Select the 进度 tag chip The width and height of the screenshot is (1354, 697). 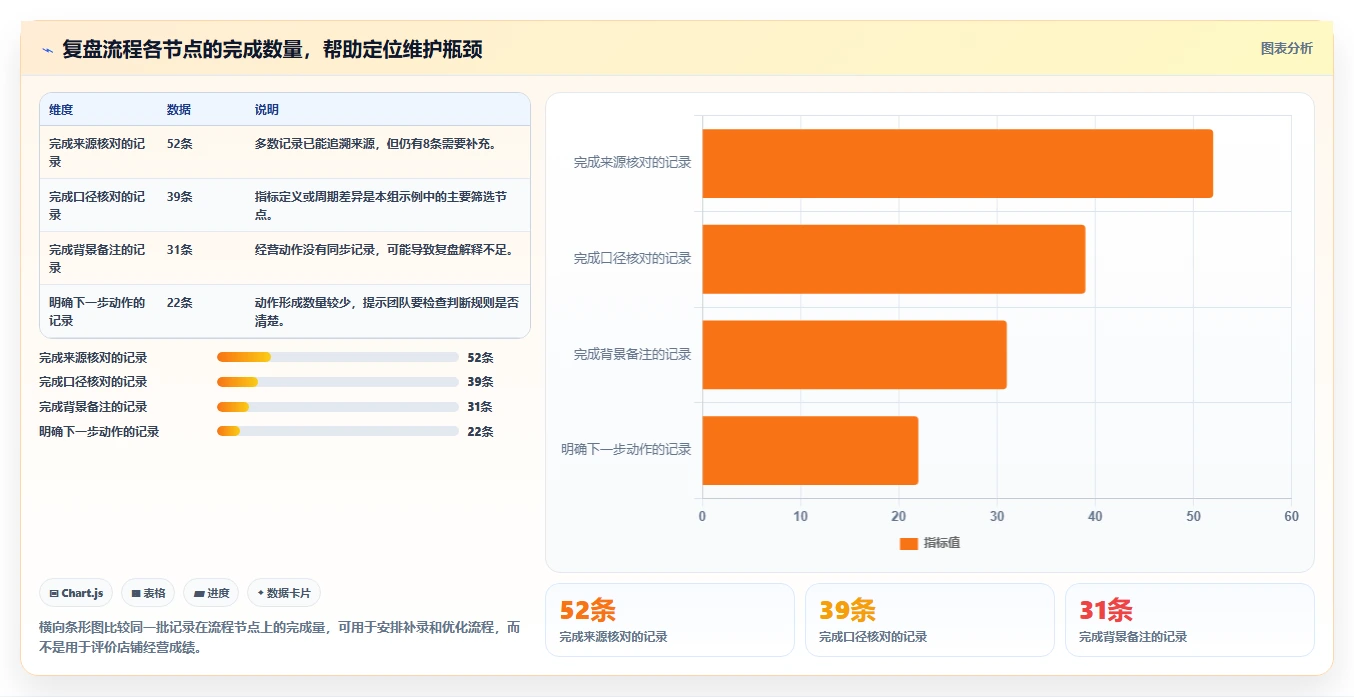211,593
